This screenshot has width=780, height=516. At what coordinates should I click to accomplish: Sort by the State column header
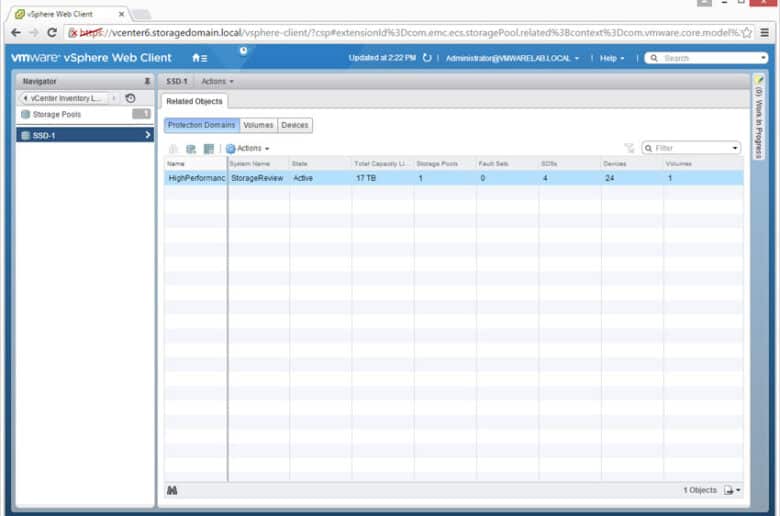click(320, 164)
